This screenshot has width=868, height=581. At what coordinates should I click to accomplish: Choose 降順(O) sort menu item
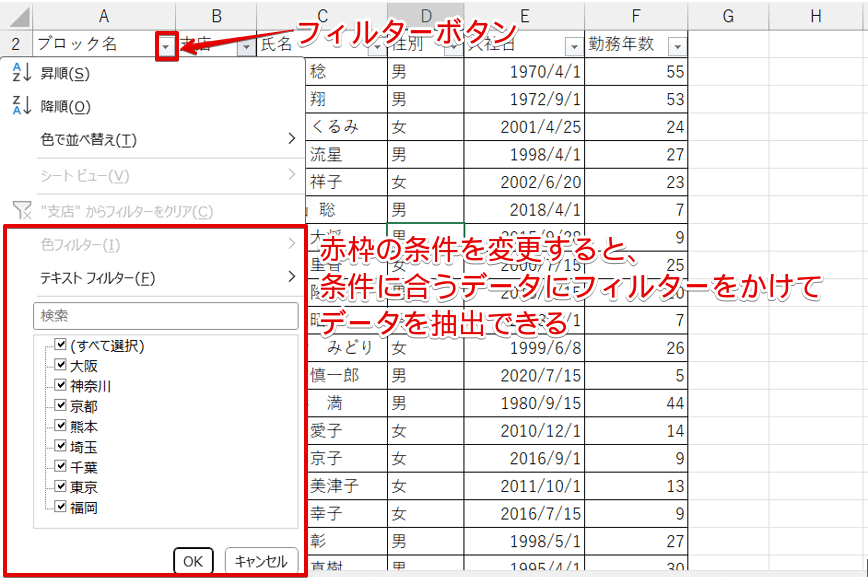[x=66, y=106]
